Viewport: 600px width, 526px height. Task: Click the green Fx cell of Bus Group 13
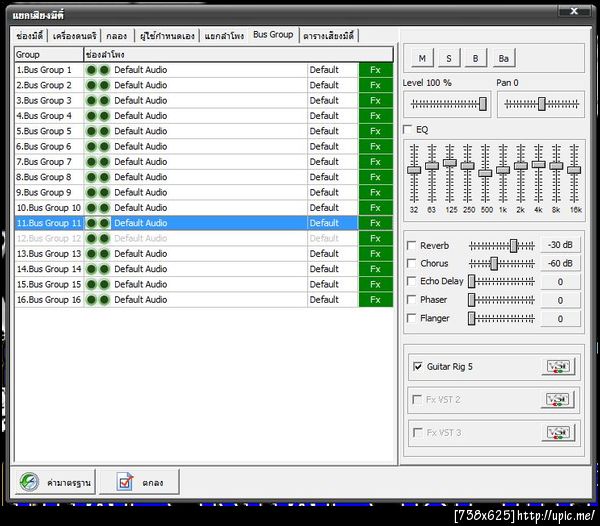pyautogui.click(x=375, y=254)
